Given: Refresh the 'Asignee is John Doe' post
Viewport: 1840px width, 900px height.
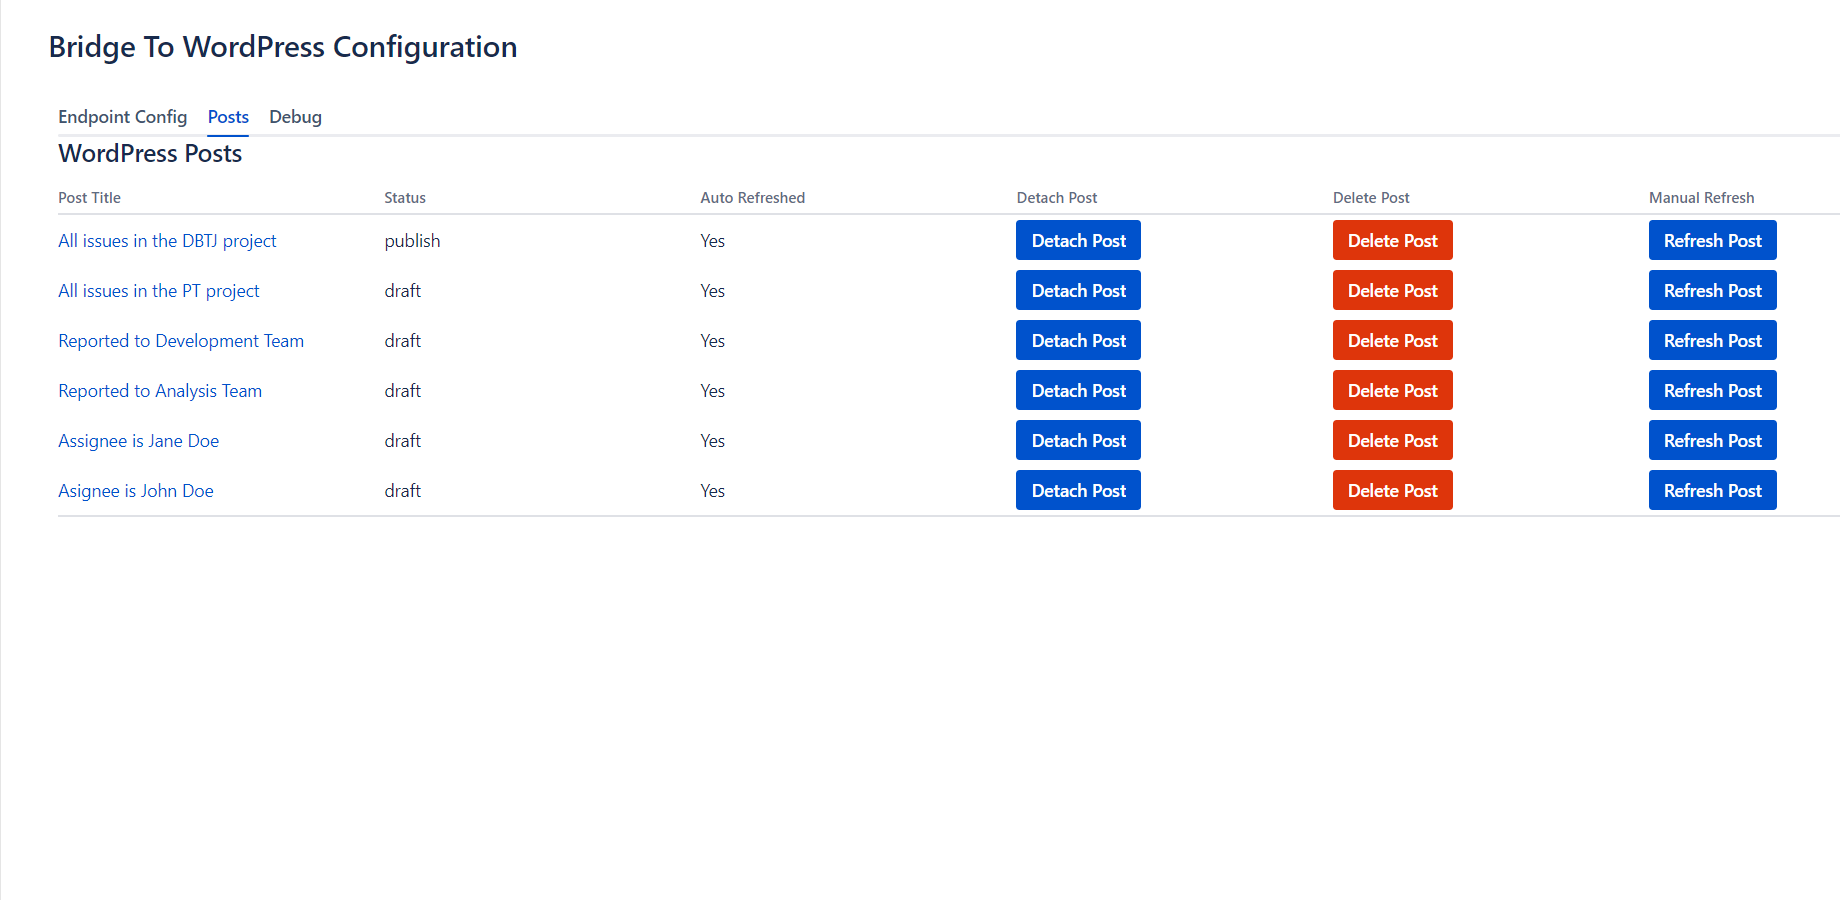Looking at the screenshot, I should tap(1712, 491).
